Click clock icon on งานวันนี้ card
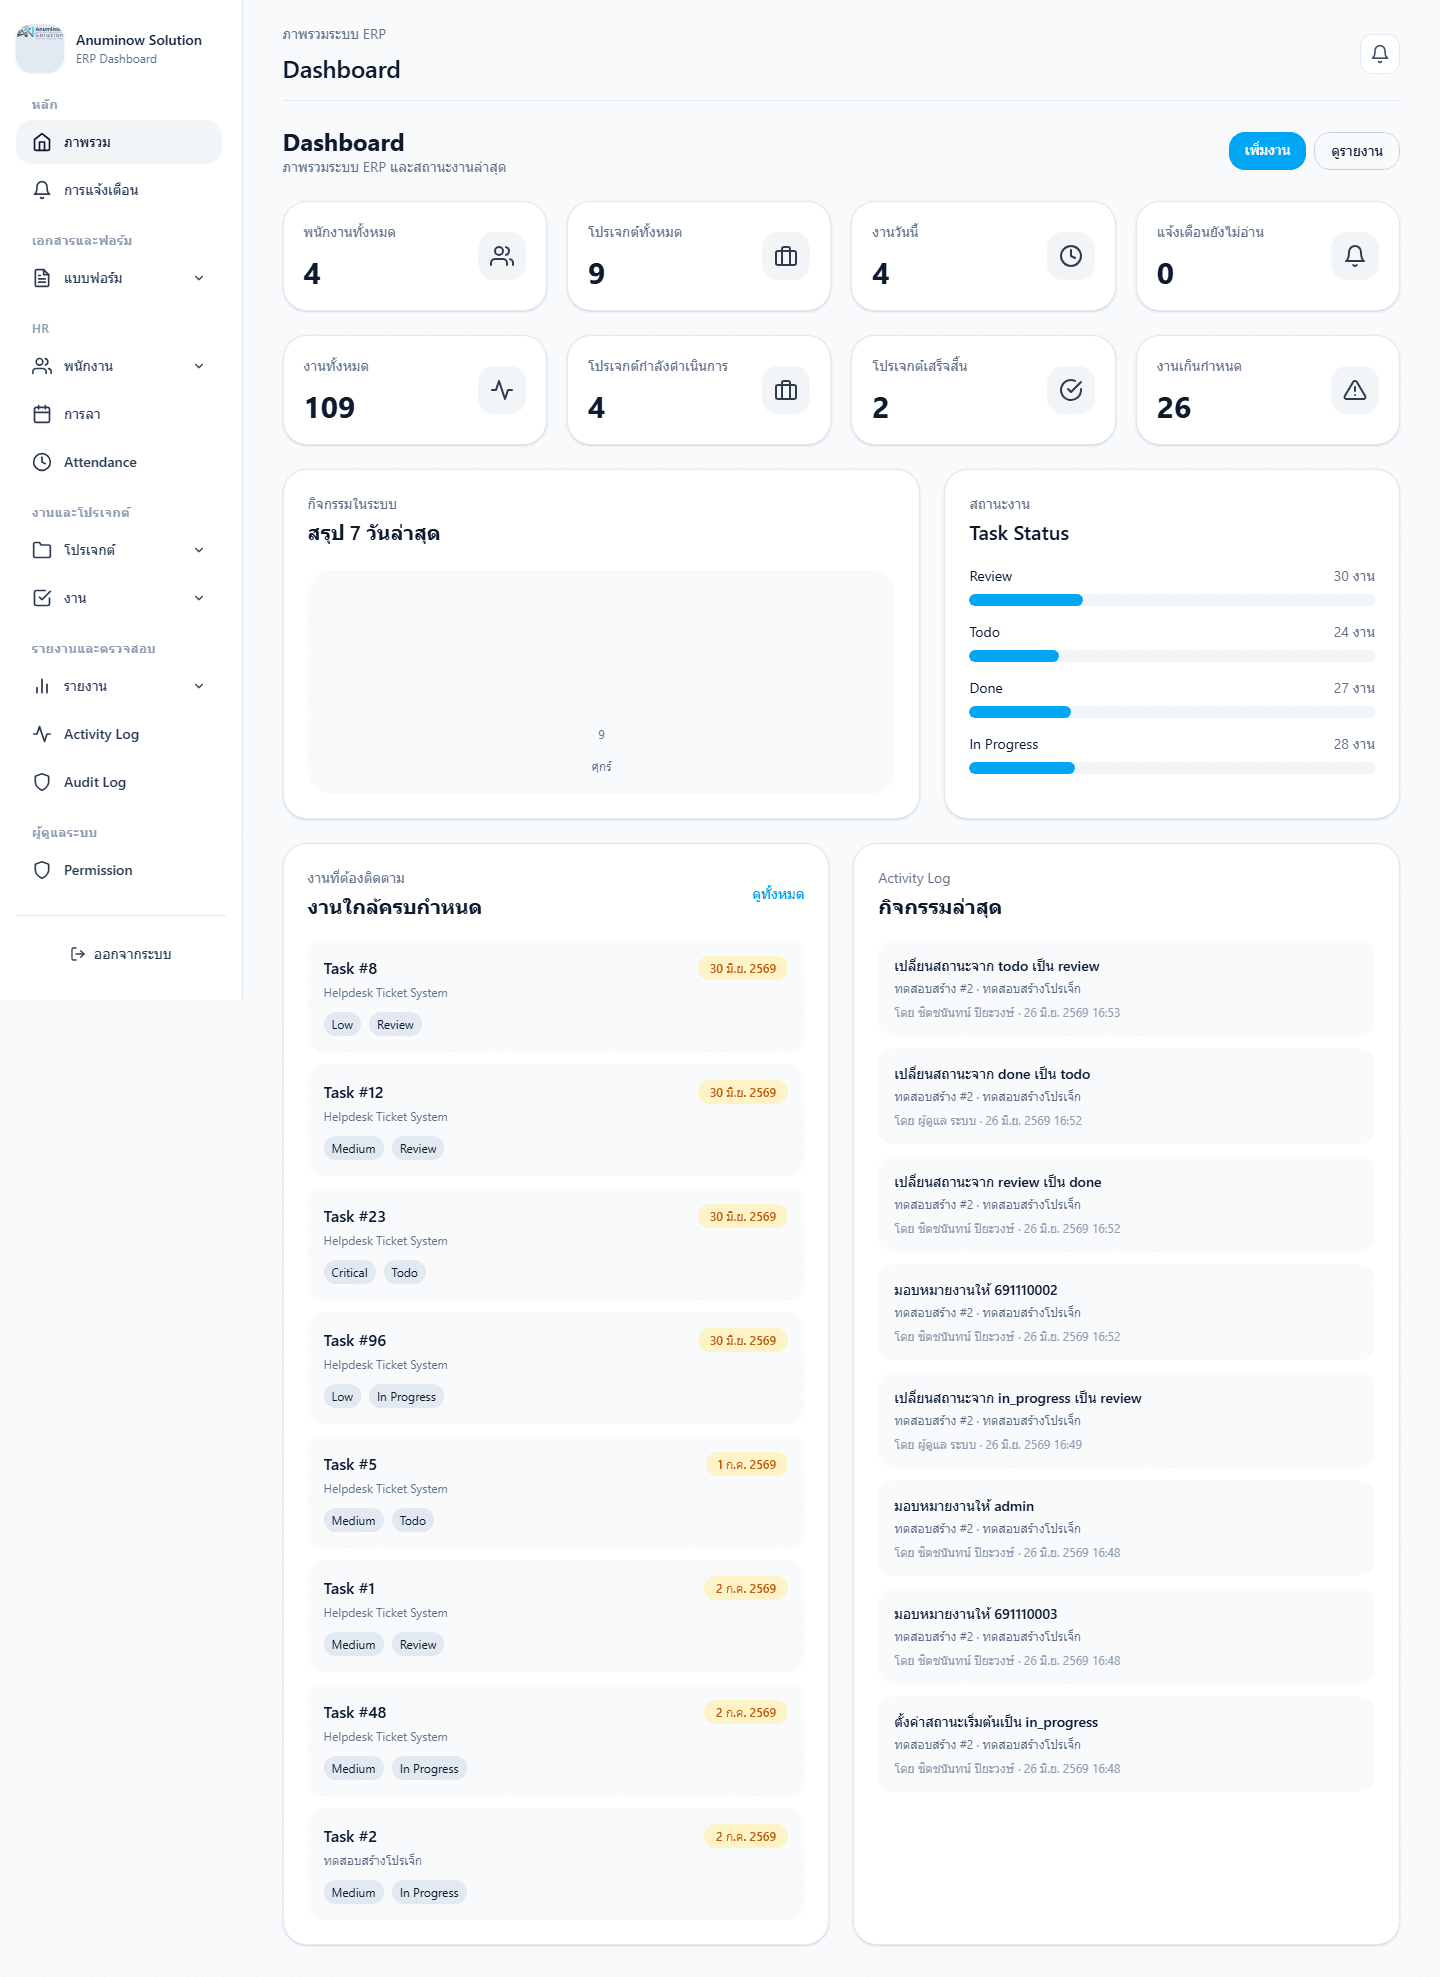The height and width of the screenshot is (1977, 1440). tap(1071, 256)
